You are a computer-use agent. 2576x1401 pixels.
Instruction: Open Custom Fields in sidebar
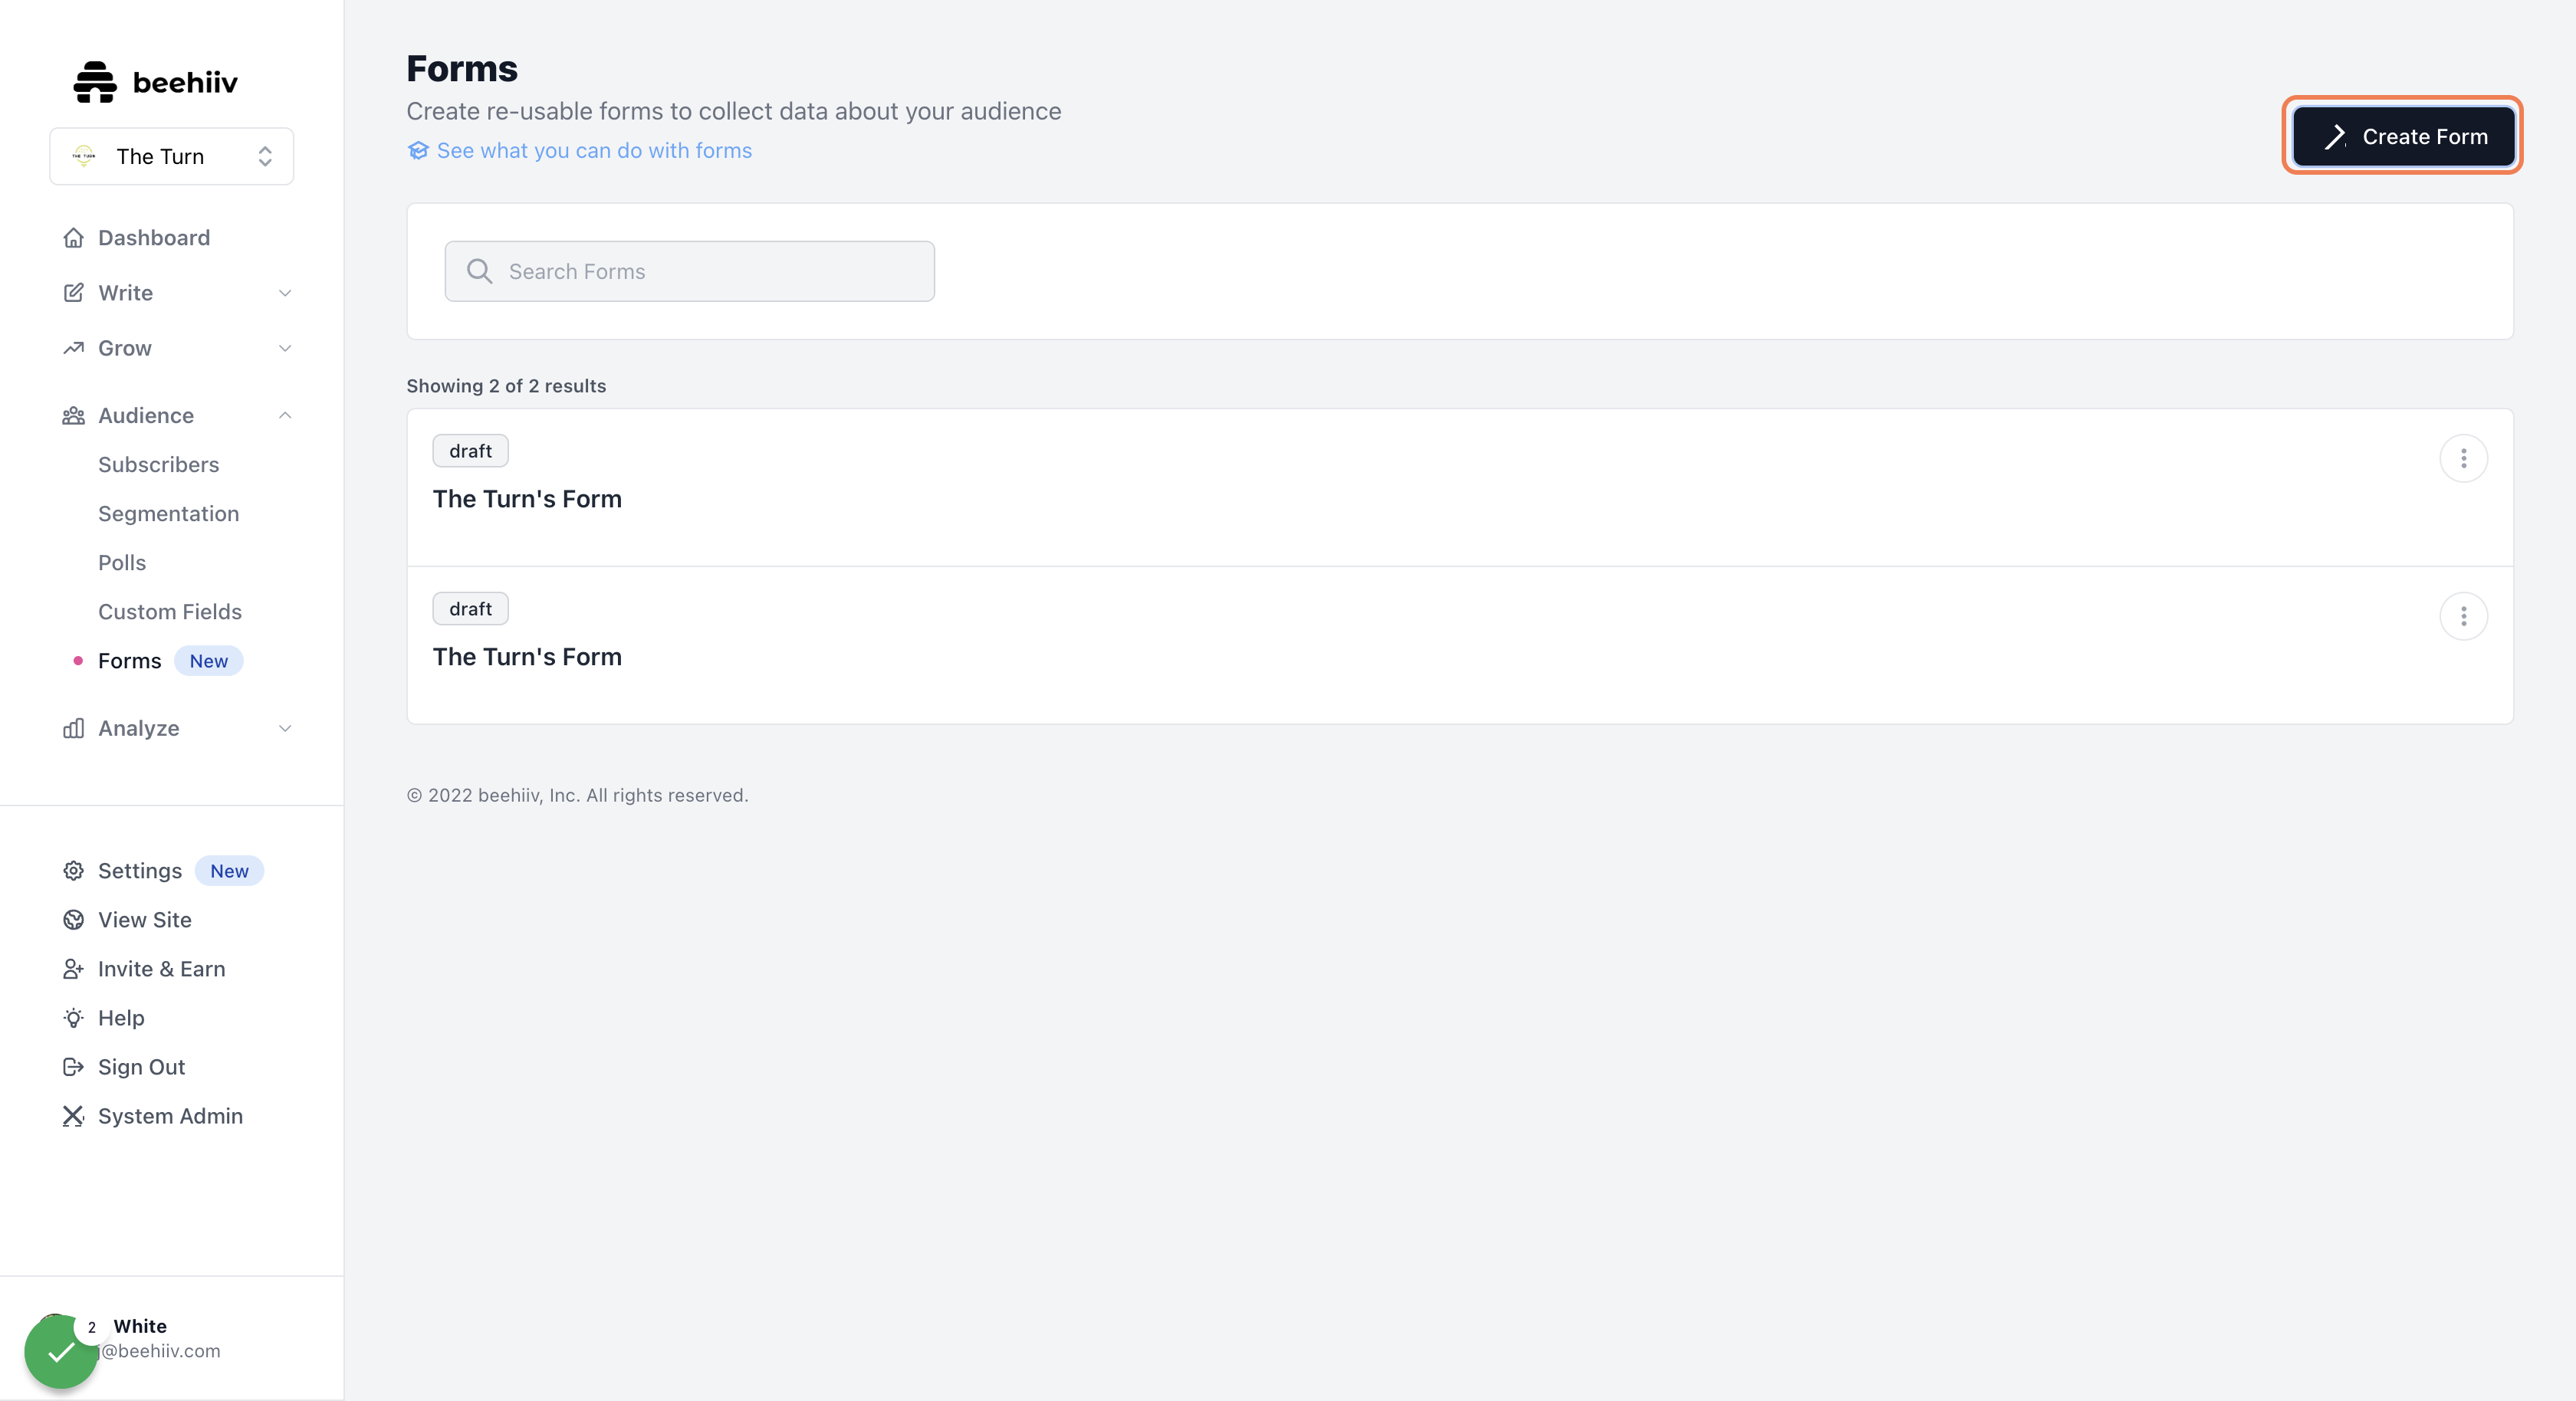pyautogui.click(x=170, y=612)
